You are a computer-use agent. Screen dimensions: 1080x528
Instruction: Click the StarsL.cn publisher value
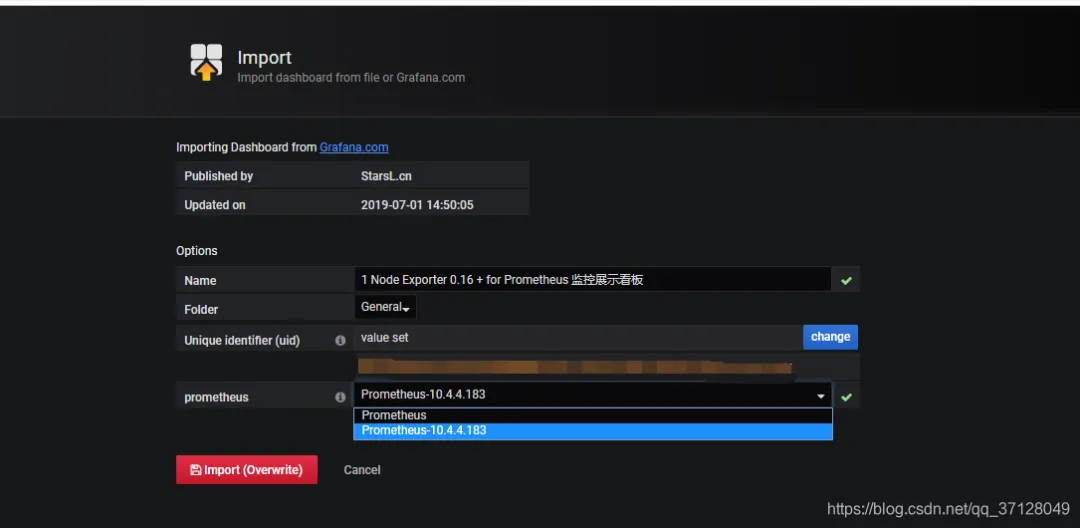coord(386,176)
